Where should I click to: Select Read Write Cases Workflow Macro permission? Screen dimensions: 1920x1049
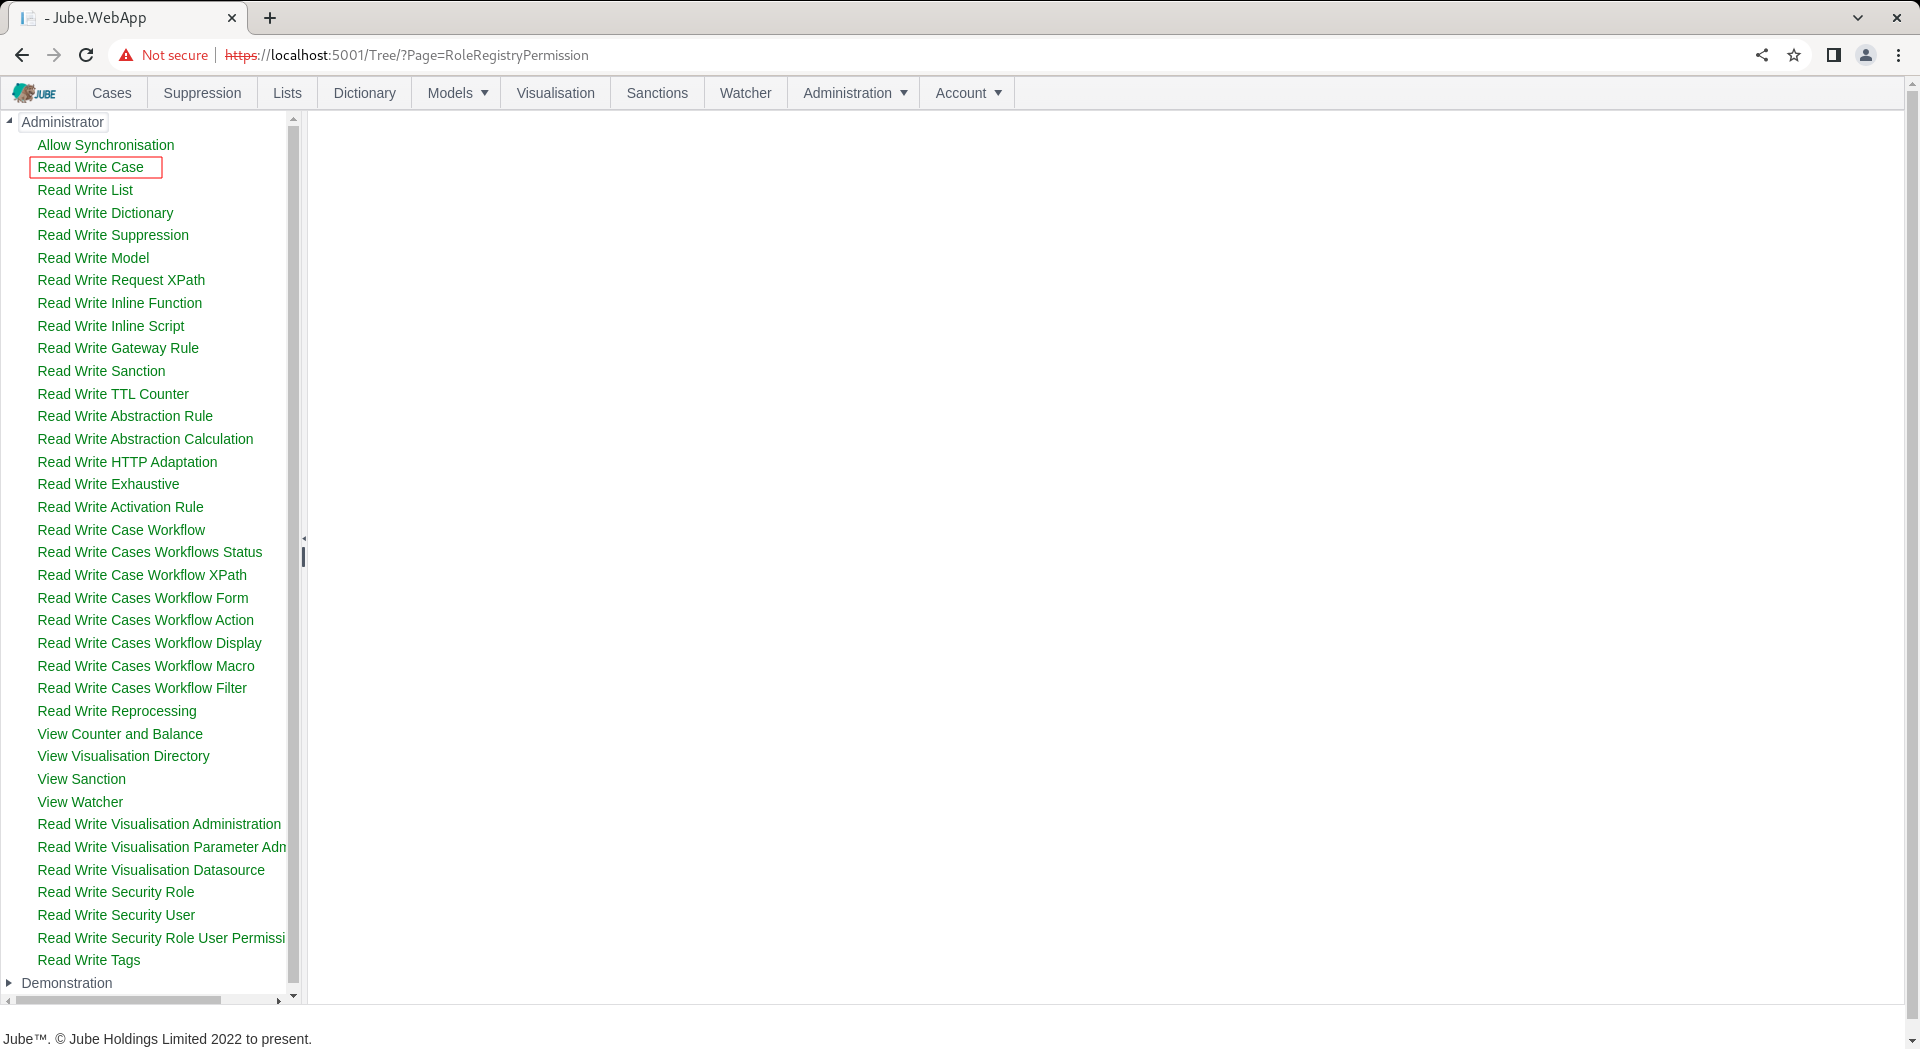click(146, 666)
